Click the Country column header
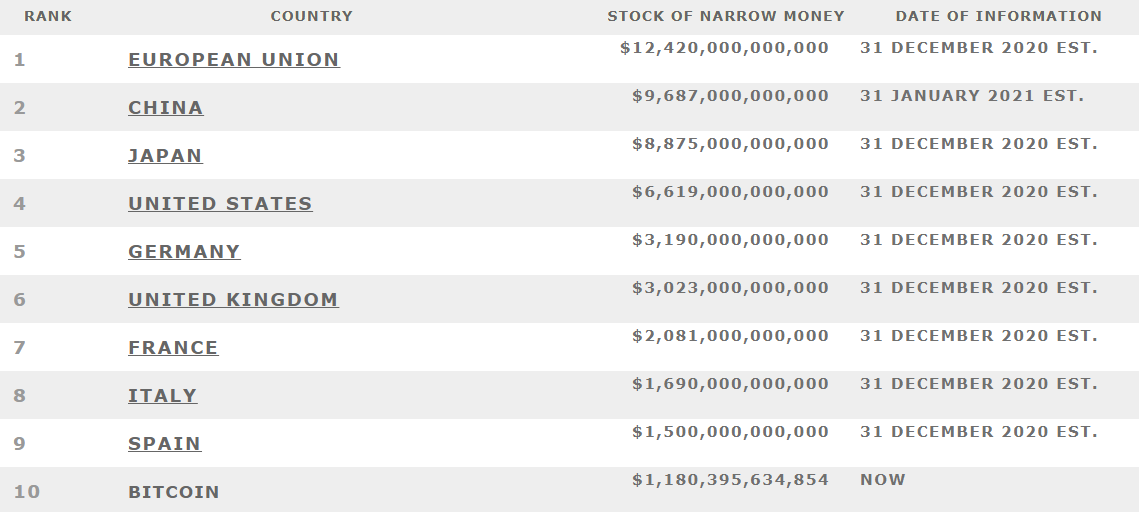The width and height of the screenshot is (1139, 512). 311,16
